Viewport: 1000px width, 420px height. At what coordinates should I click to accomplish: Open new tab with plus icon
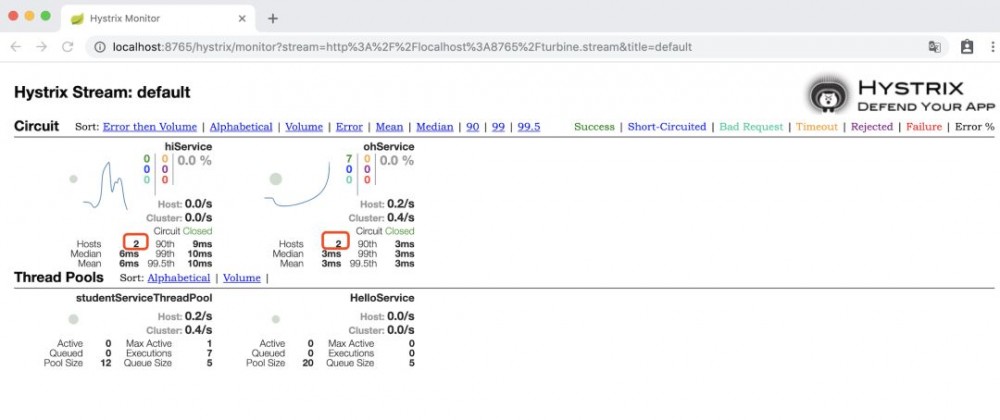click(272, 18)
